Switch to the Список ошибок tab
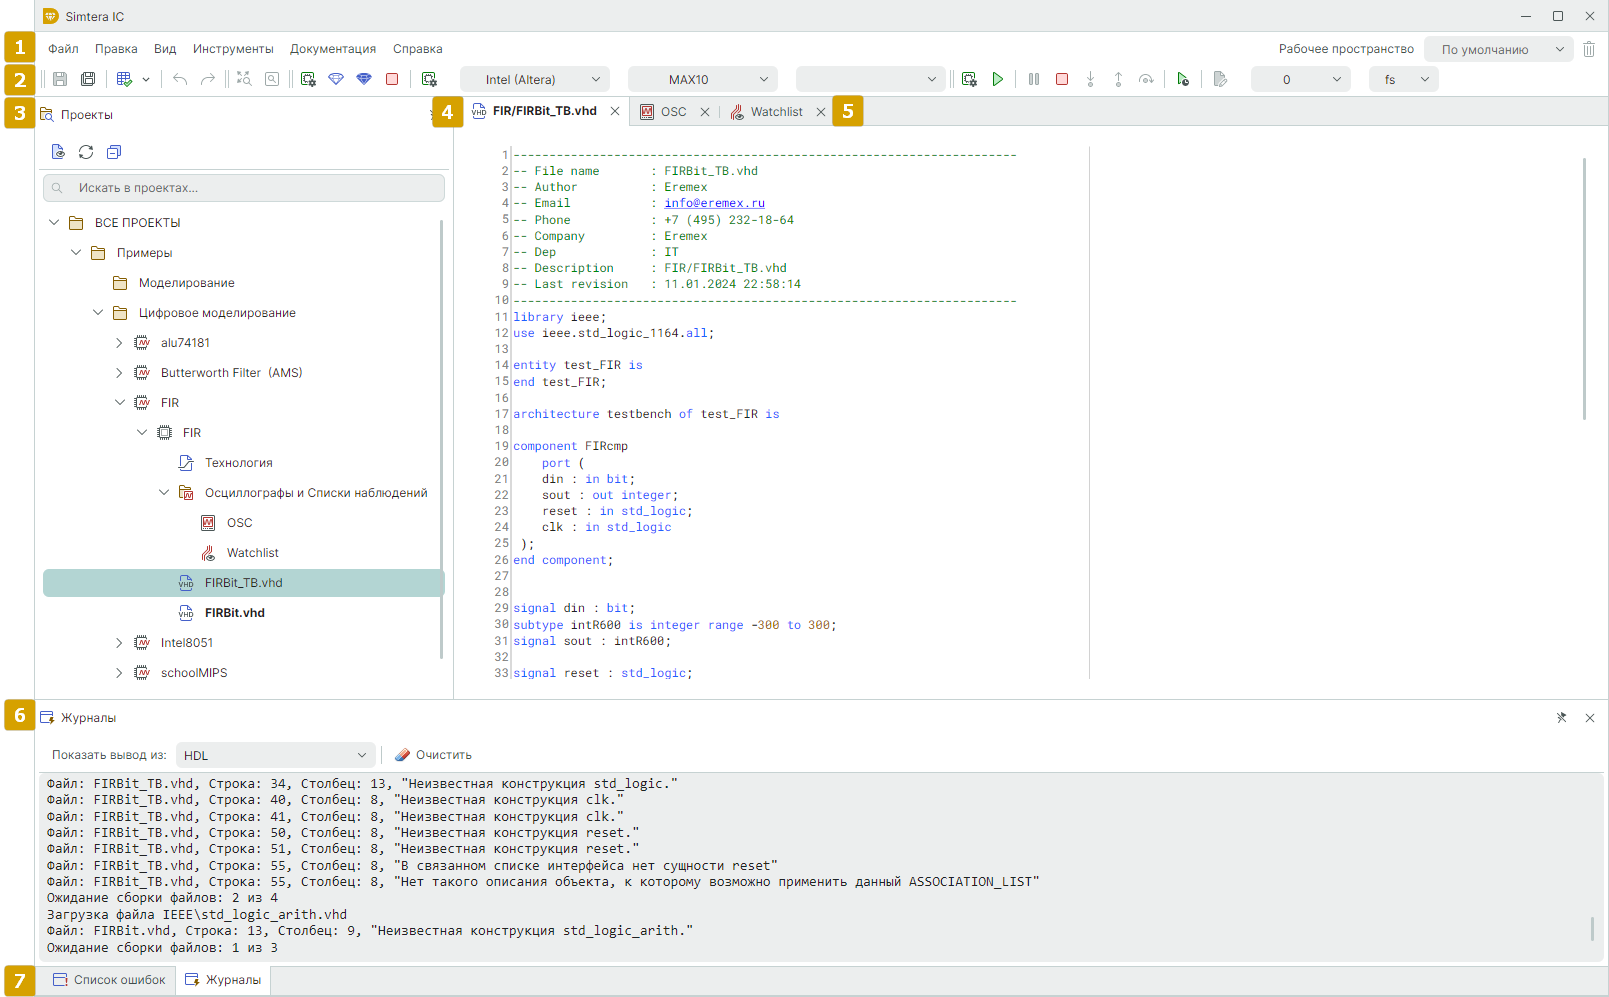Image resolution: width=1609 pixels, height=997 pixels. click(109, 980)
